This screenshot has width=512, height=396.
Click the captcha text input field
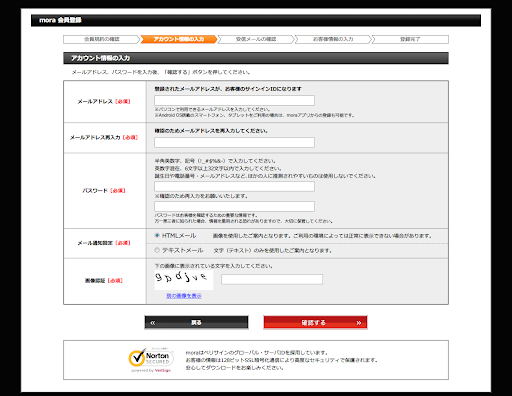tap(272, 279)
